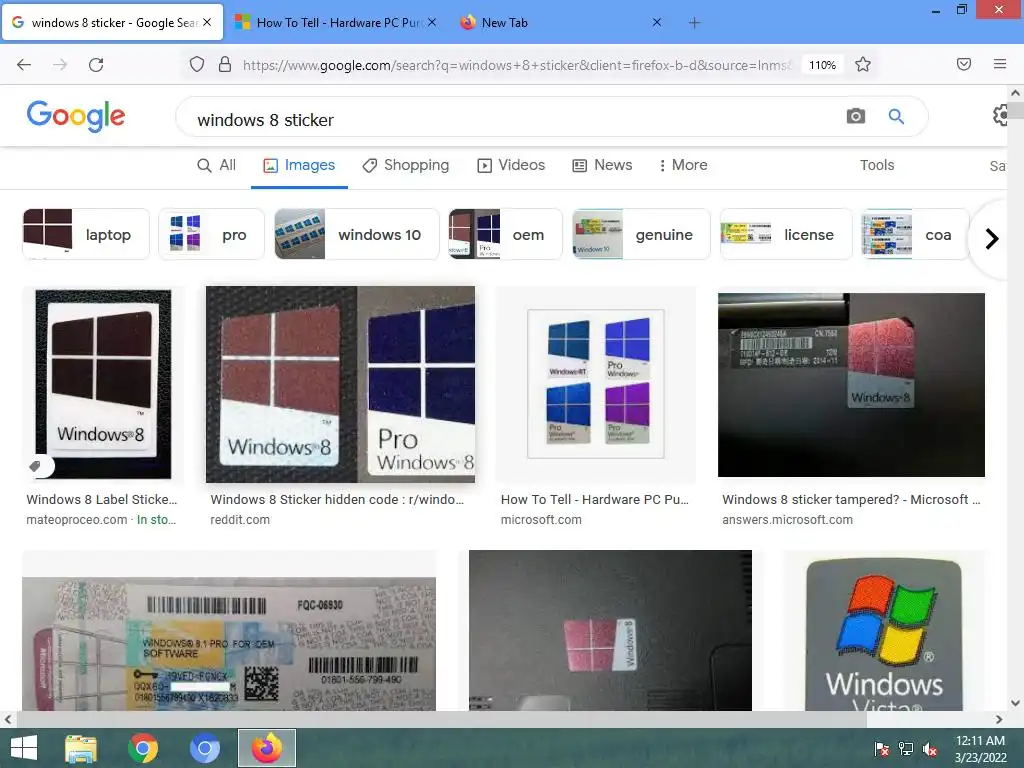Click the taskbar clock showing 12:11 AM

point(980,748)
